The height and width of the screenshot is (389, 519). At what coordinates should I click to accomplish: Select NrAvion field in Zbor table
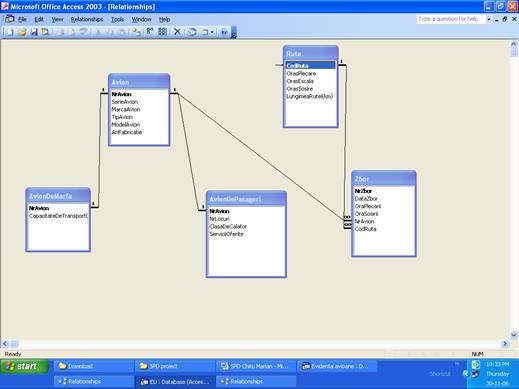pyautogui.click(x=364, y=221)
